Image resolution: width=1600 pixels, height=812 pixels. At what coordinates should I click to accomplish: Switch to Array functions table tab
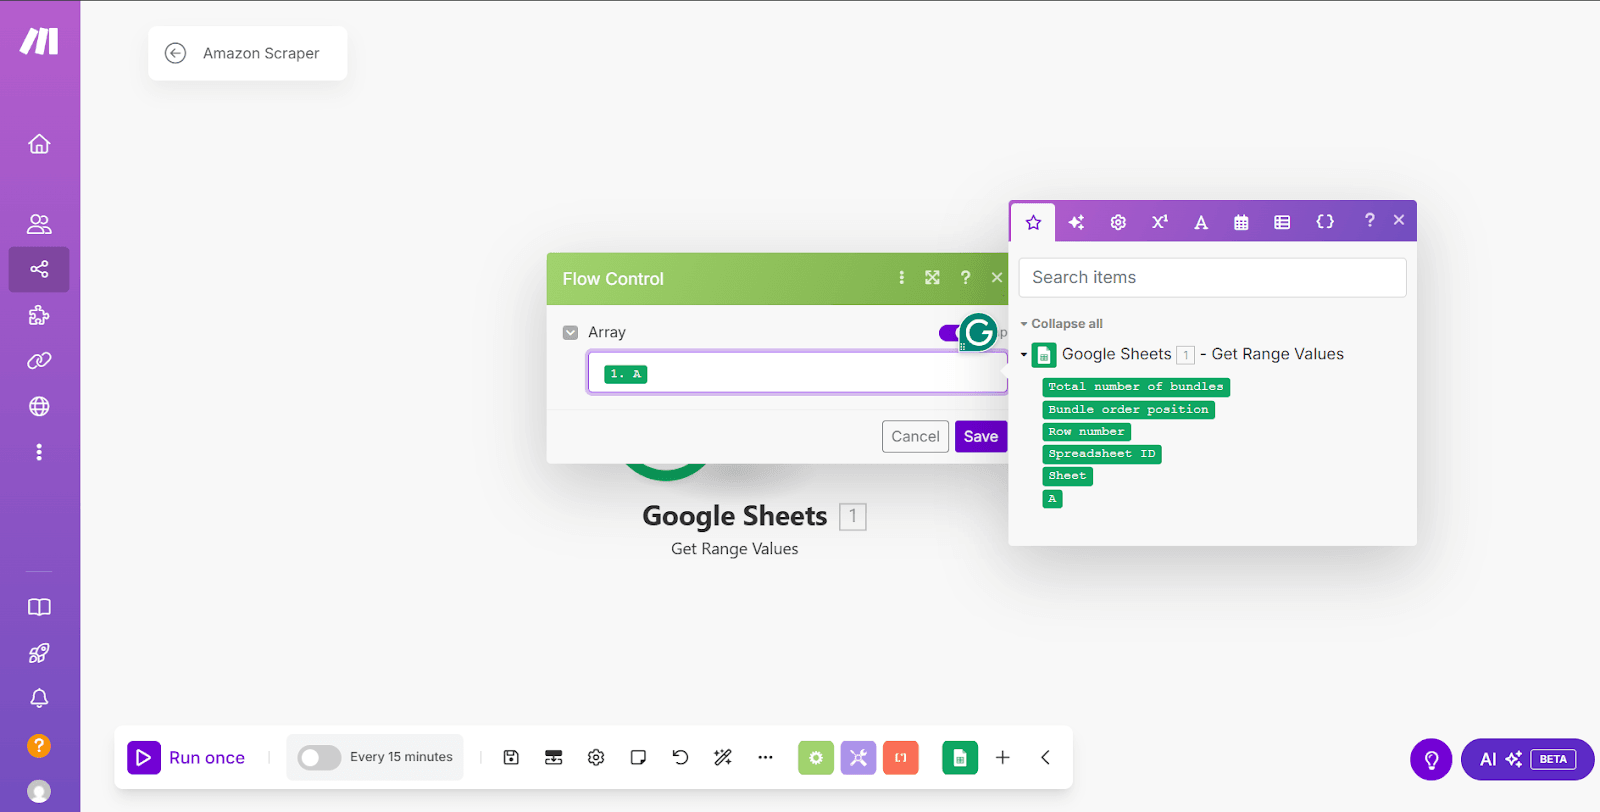point(1282,222)
